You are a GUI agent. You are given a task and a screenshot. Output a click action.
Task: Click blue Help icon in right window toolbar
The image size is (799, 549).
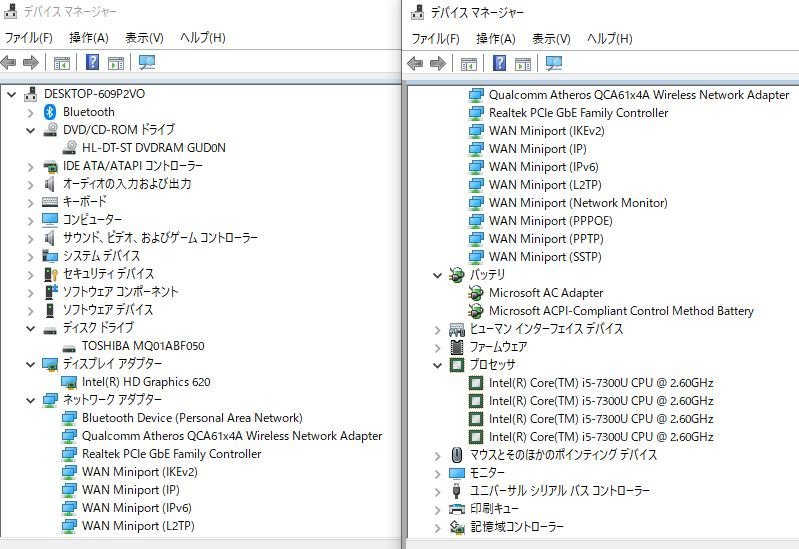499,63
